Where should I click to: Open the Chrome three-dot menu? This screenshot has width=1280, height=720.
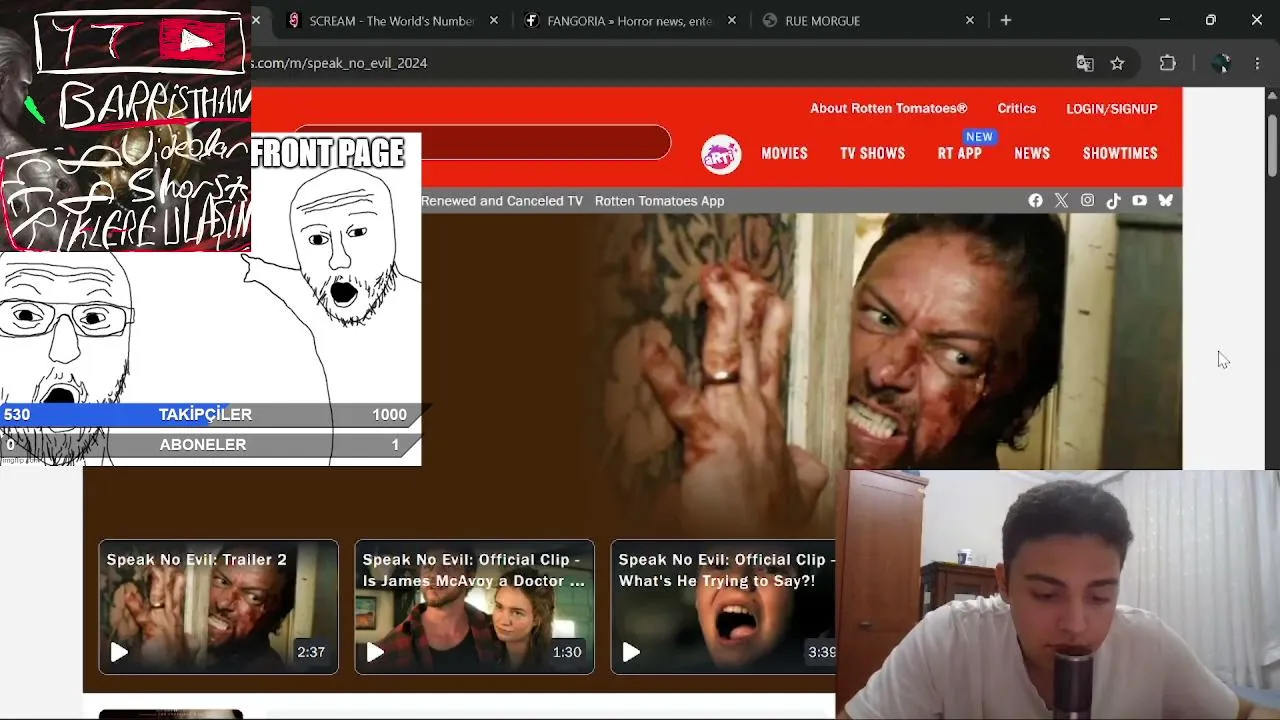tap(1257, 63)
